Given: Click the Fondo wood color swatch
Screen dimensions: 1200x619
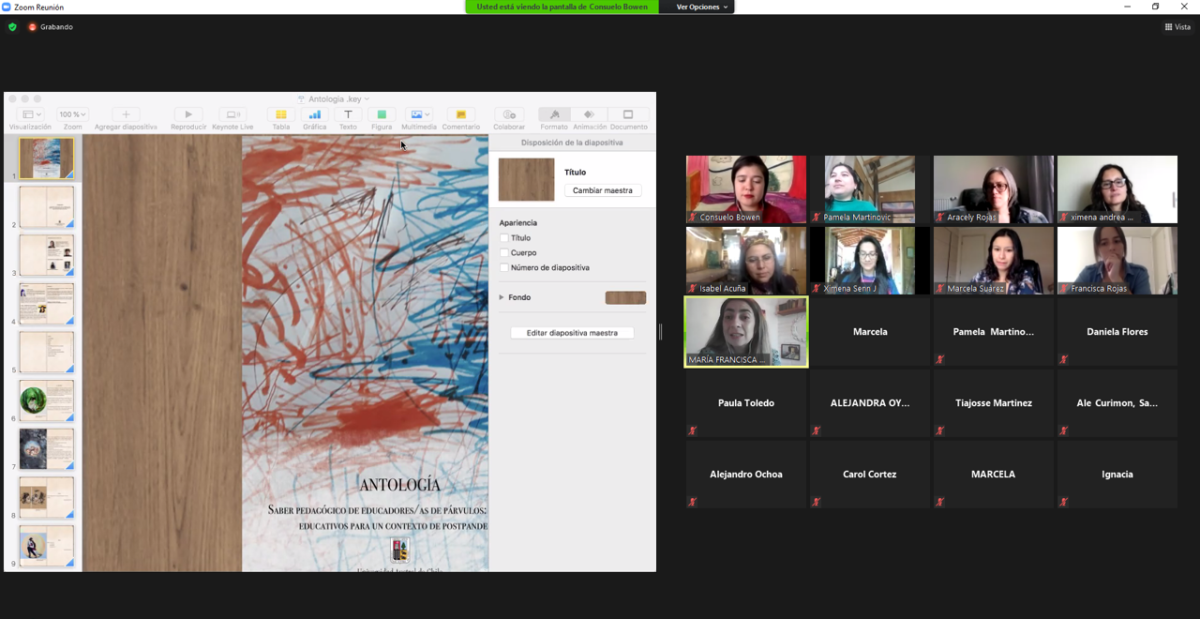Looking at the screenshot, I should pyautogui.click(x=626, y=298).
